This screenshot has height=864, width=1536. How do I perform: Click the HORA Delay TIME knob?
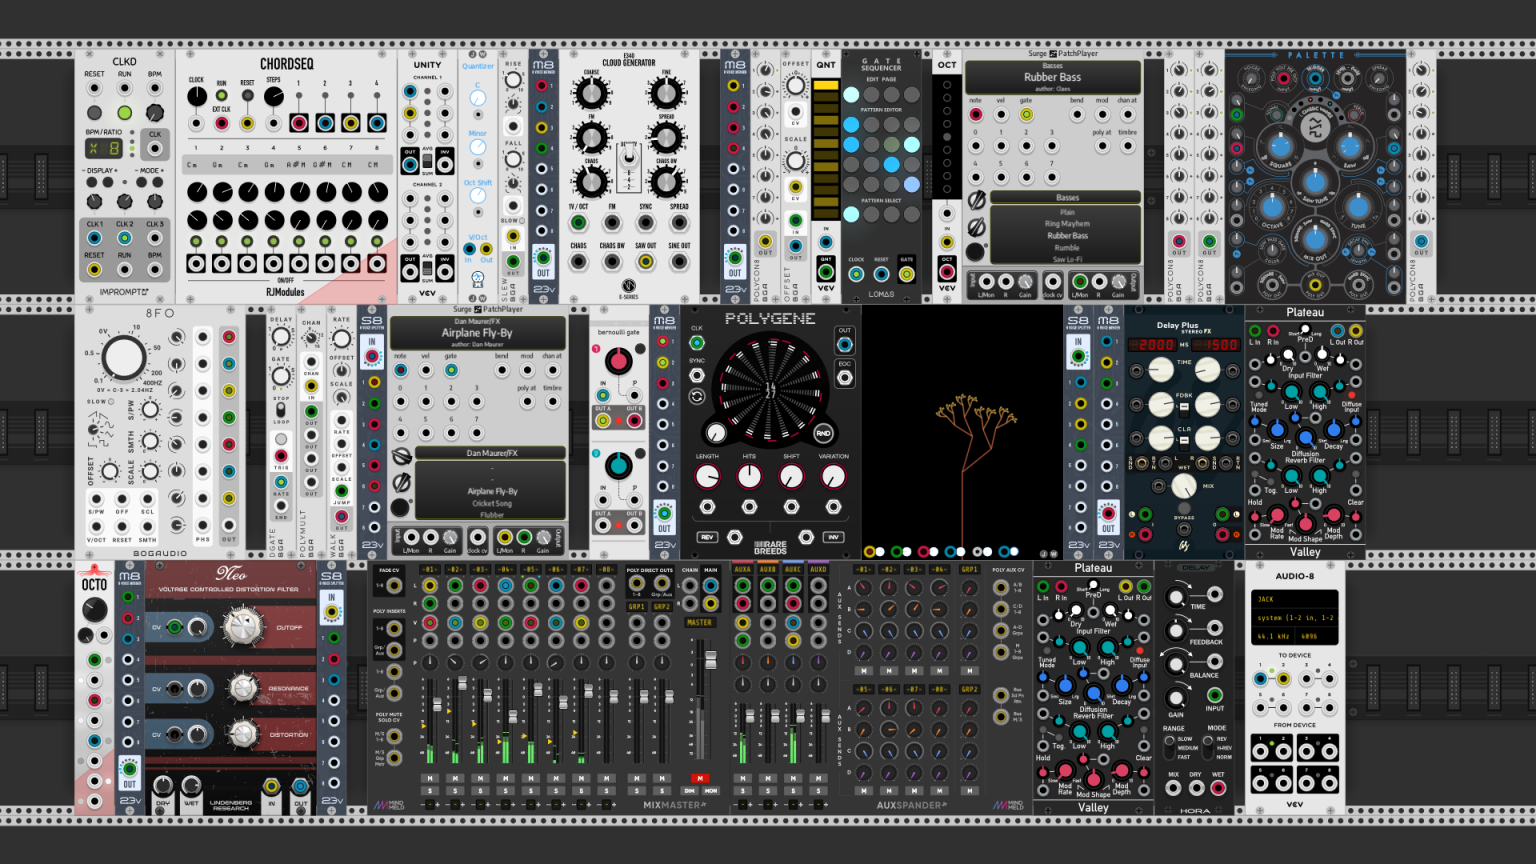(1176, 598)
